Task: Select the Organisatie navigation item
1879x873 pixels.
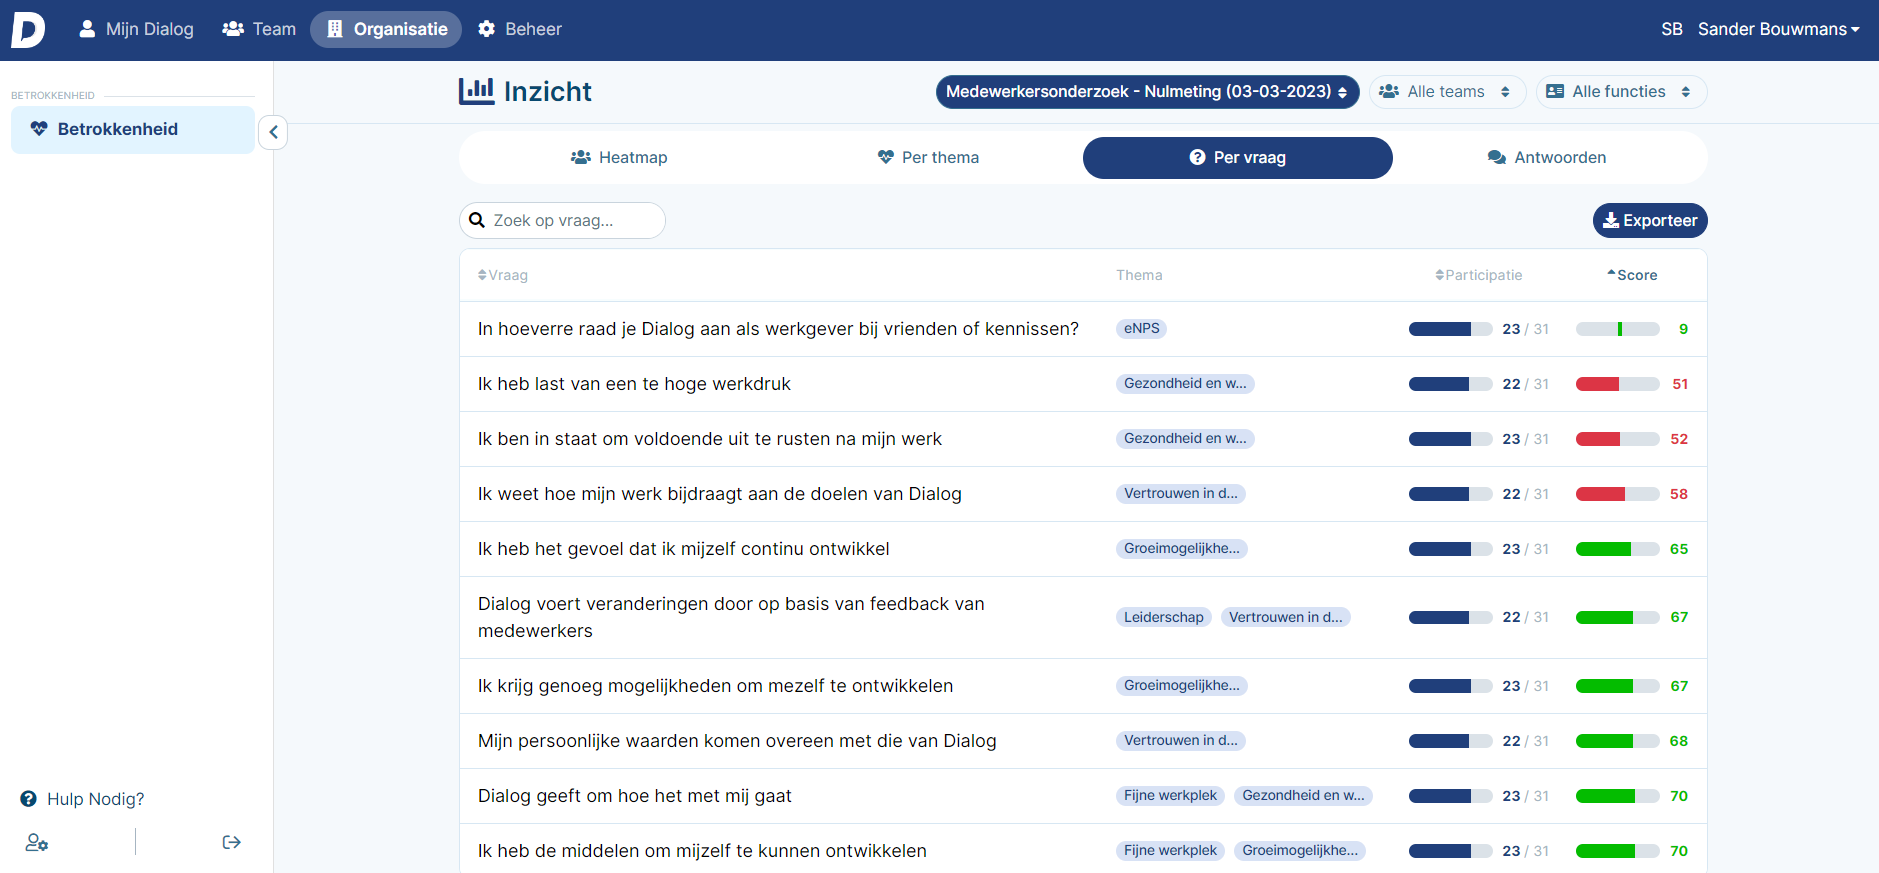Action: [386, 29]
